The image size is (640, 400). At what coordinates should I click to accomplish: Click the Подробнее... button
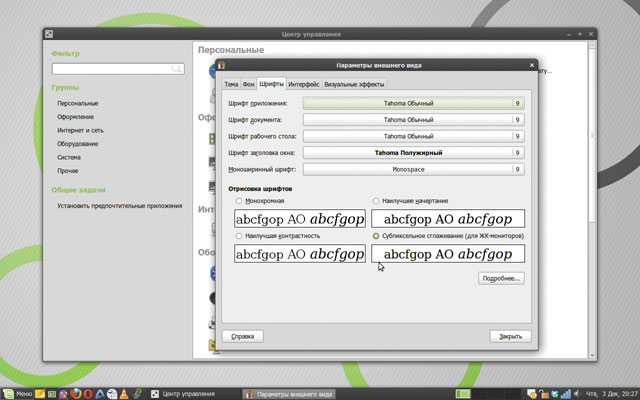click(501, 278)
